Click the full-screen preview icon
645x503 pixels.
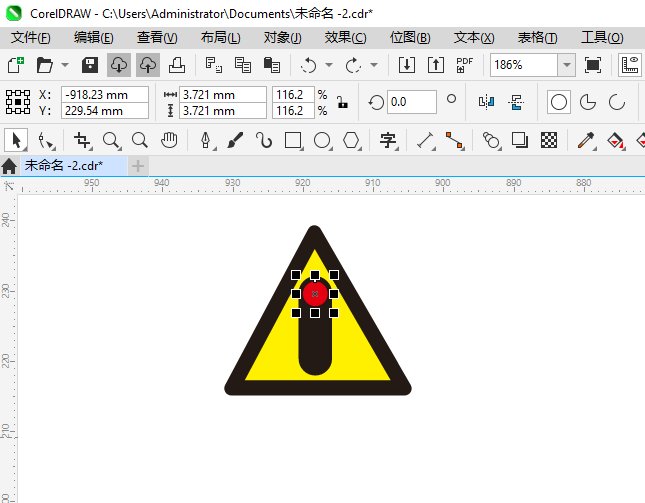click(593, 65)
